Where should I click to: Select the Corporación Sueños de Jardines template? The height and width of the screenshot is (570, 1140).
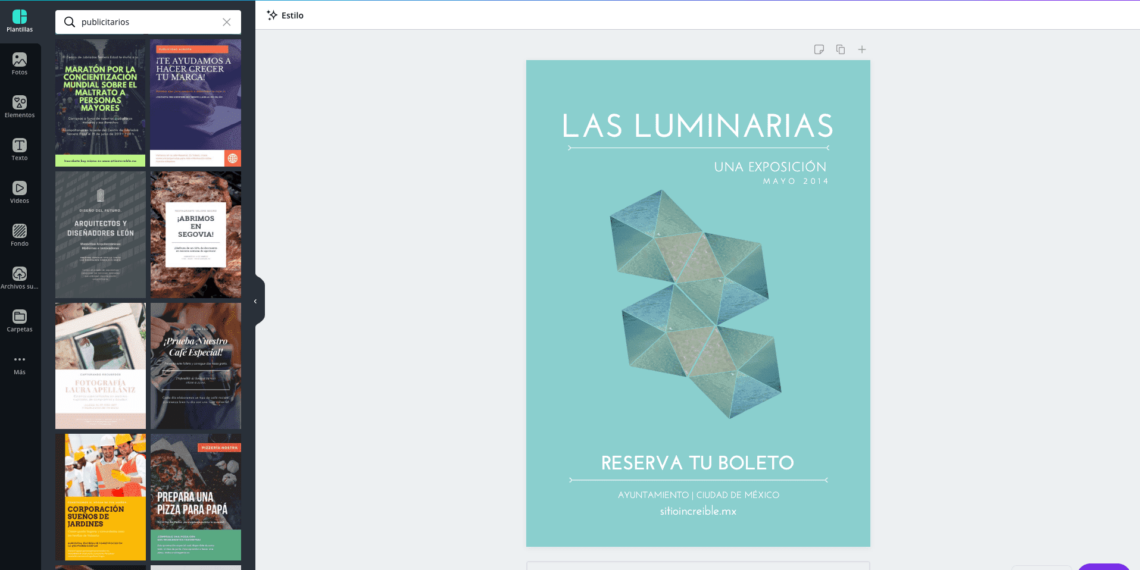pyautogui.click(x=100, y=497)
